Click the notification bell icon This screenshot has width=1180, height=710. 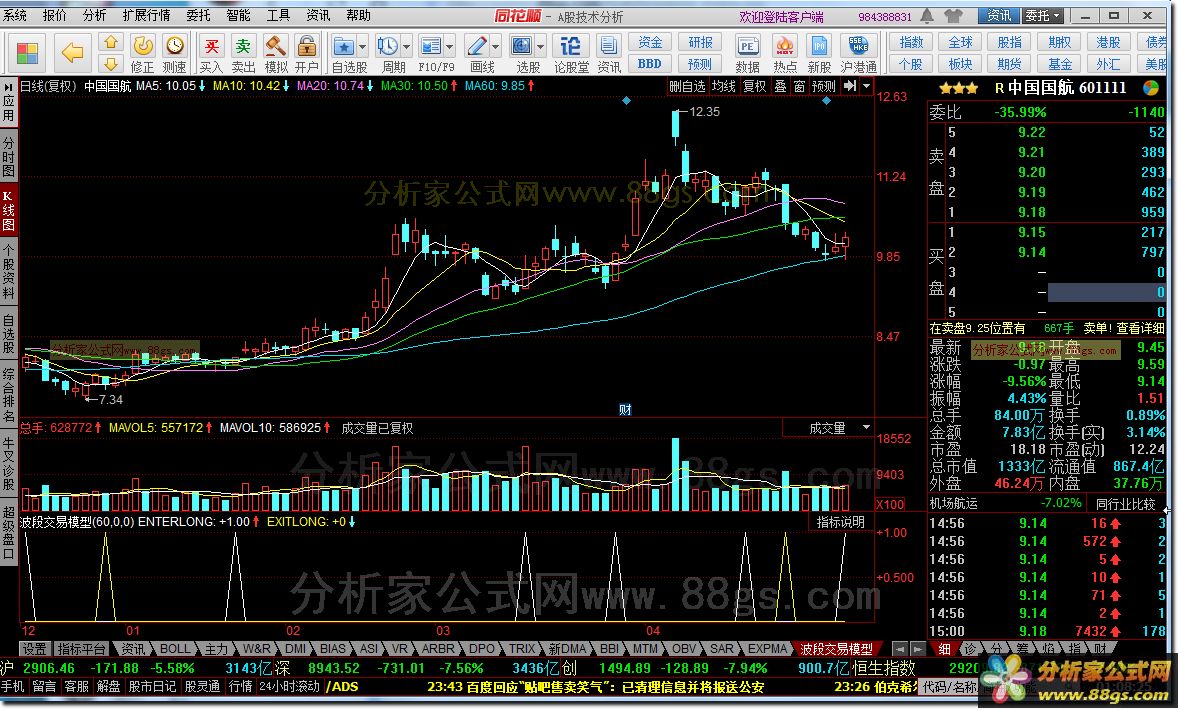[x=927, y=16]
